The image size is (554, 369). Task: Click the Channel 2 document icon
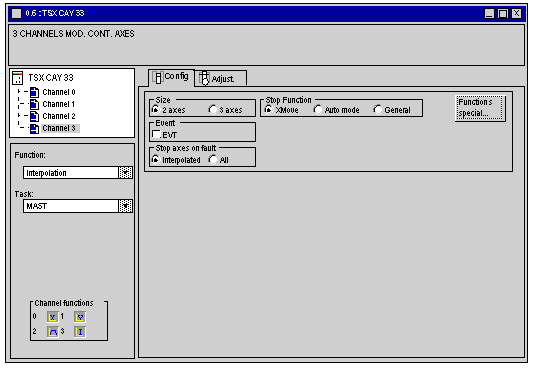(34, 116)
